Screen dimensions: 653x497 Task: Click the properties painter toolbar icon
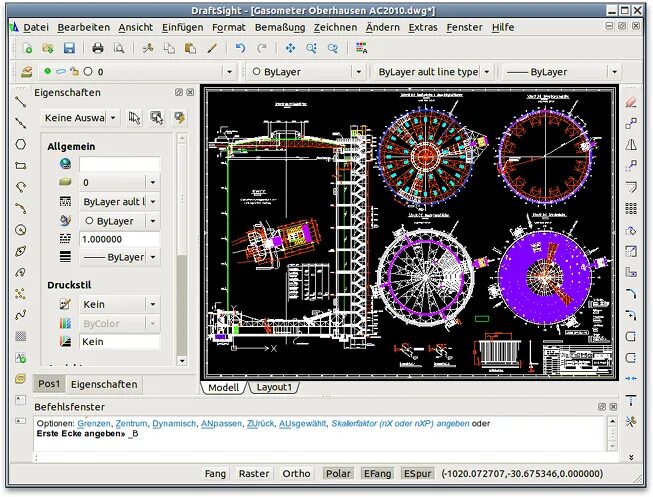click(212, 48)
